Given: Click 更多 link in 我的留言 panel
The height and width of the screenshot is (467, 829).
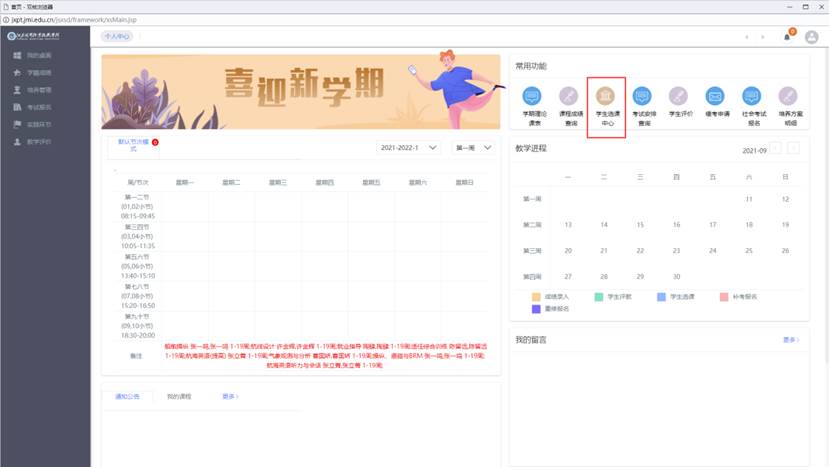Looking at the screenshot, I should pyautogui.click(x=790, y=340).
